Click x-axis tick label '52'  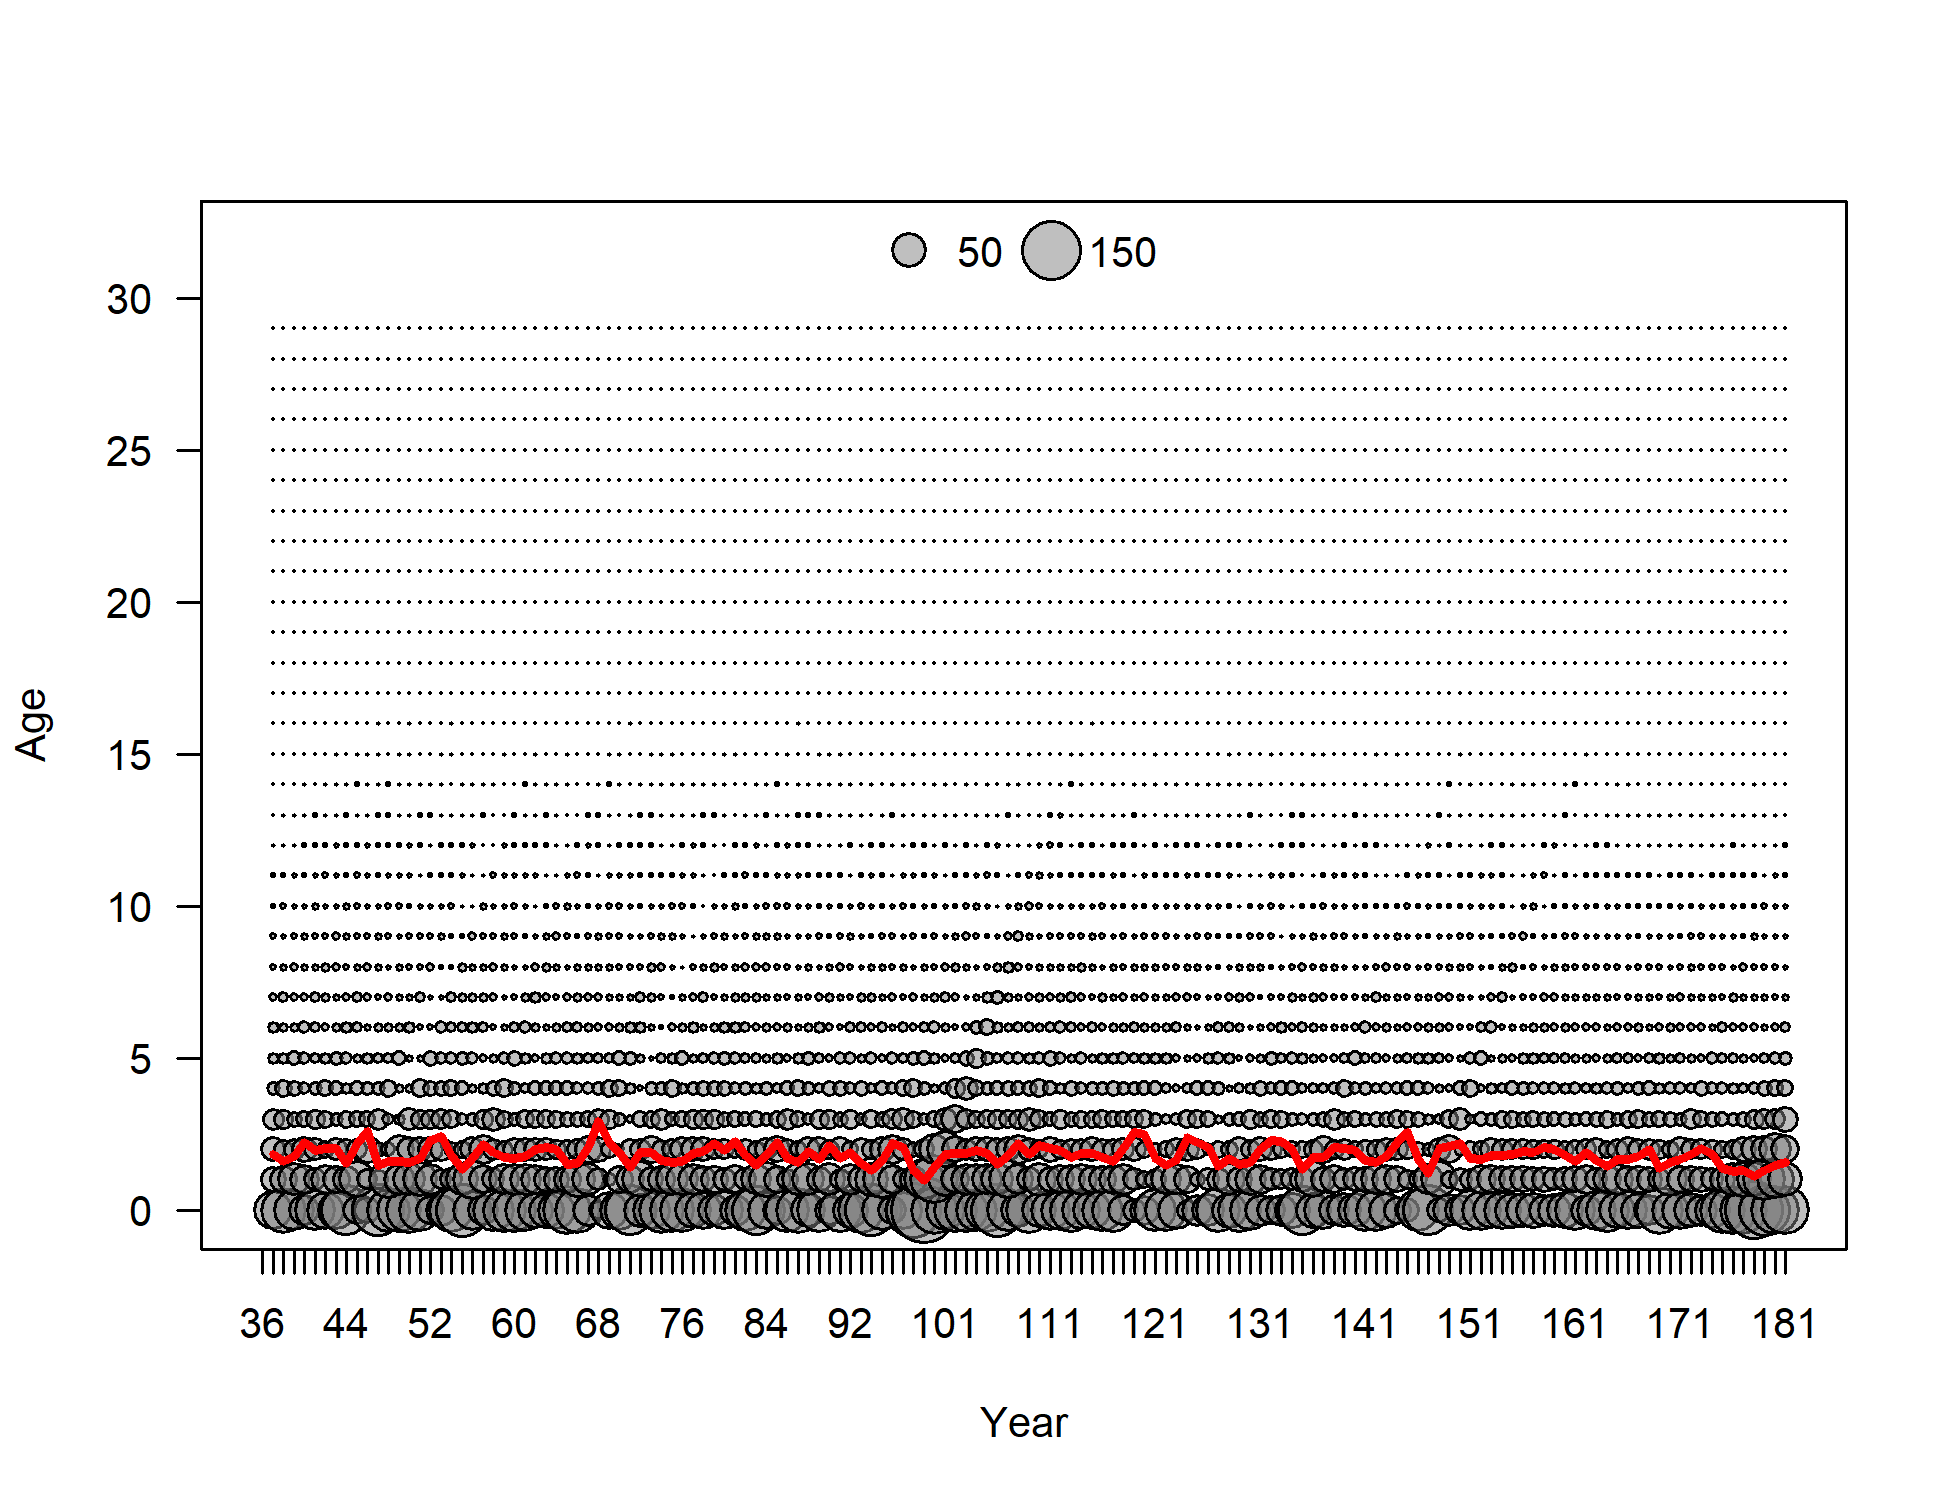tap(430, 1323)
